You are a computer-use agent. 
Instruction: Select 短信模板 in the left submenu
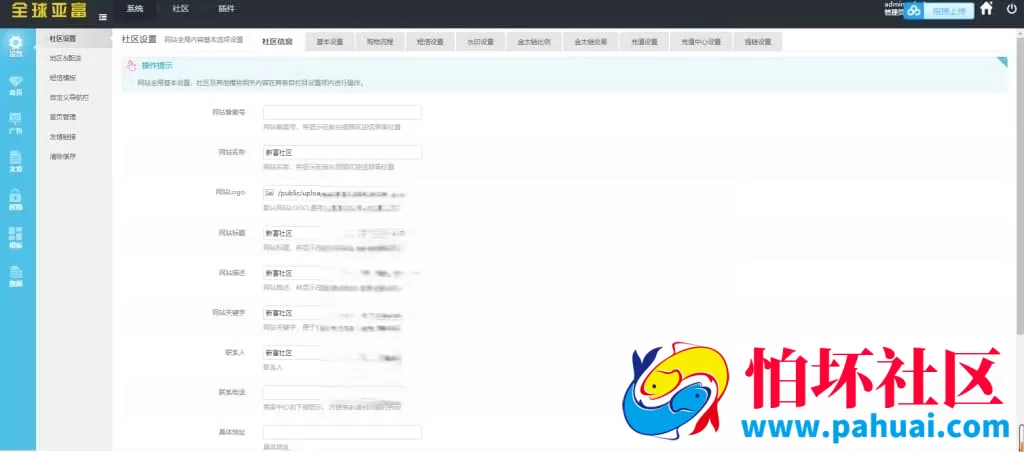pos(63,78)
